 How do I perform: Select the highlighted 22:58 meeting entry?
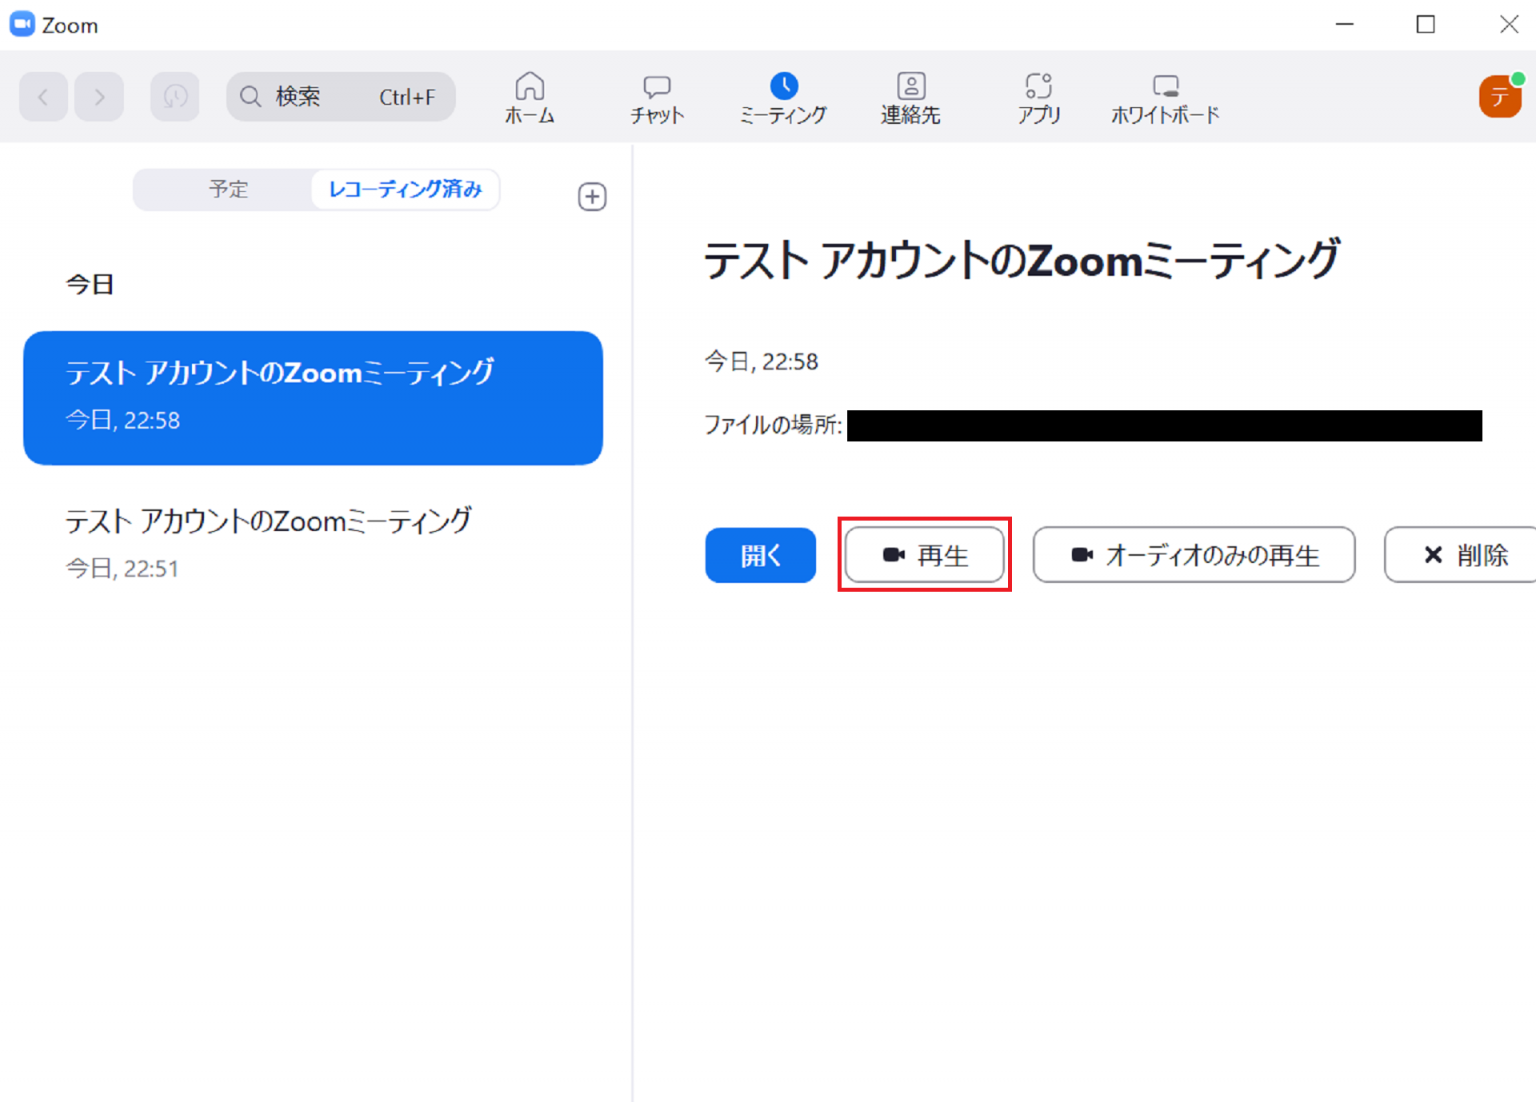coord(313,398)
